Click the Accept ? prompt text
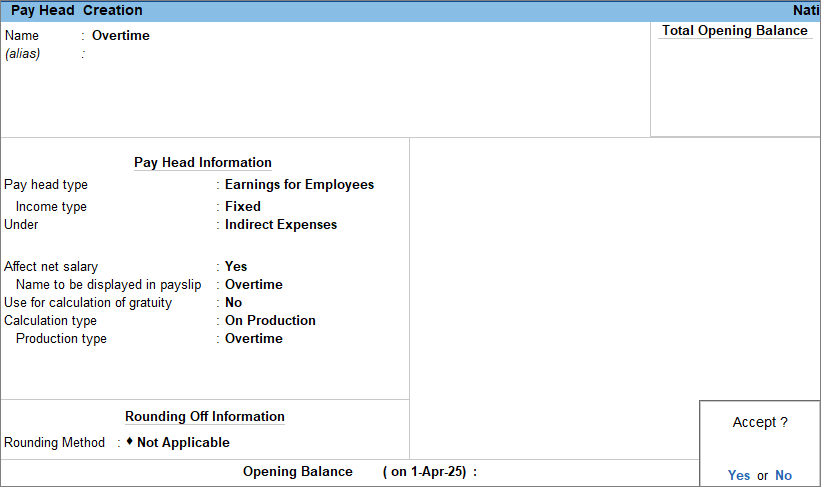The image size is (821, 487). point(760,422)
